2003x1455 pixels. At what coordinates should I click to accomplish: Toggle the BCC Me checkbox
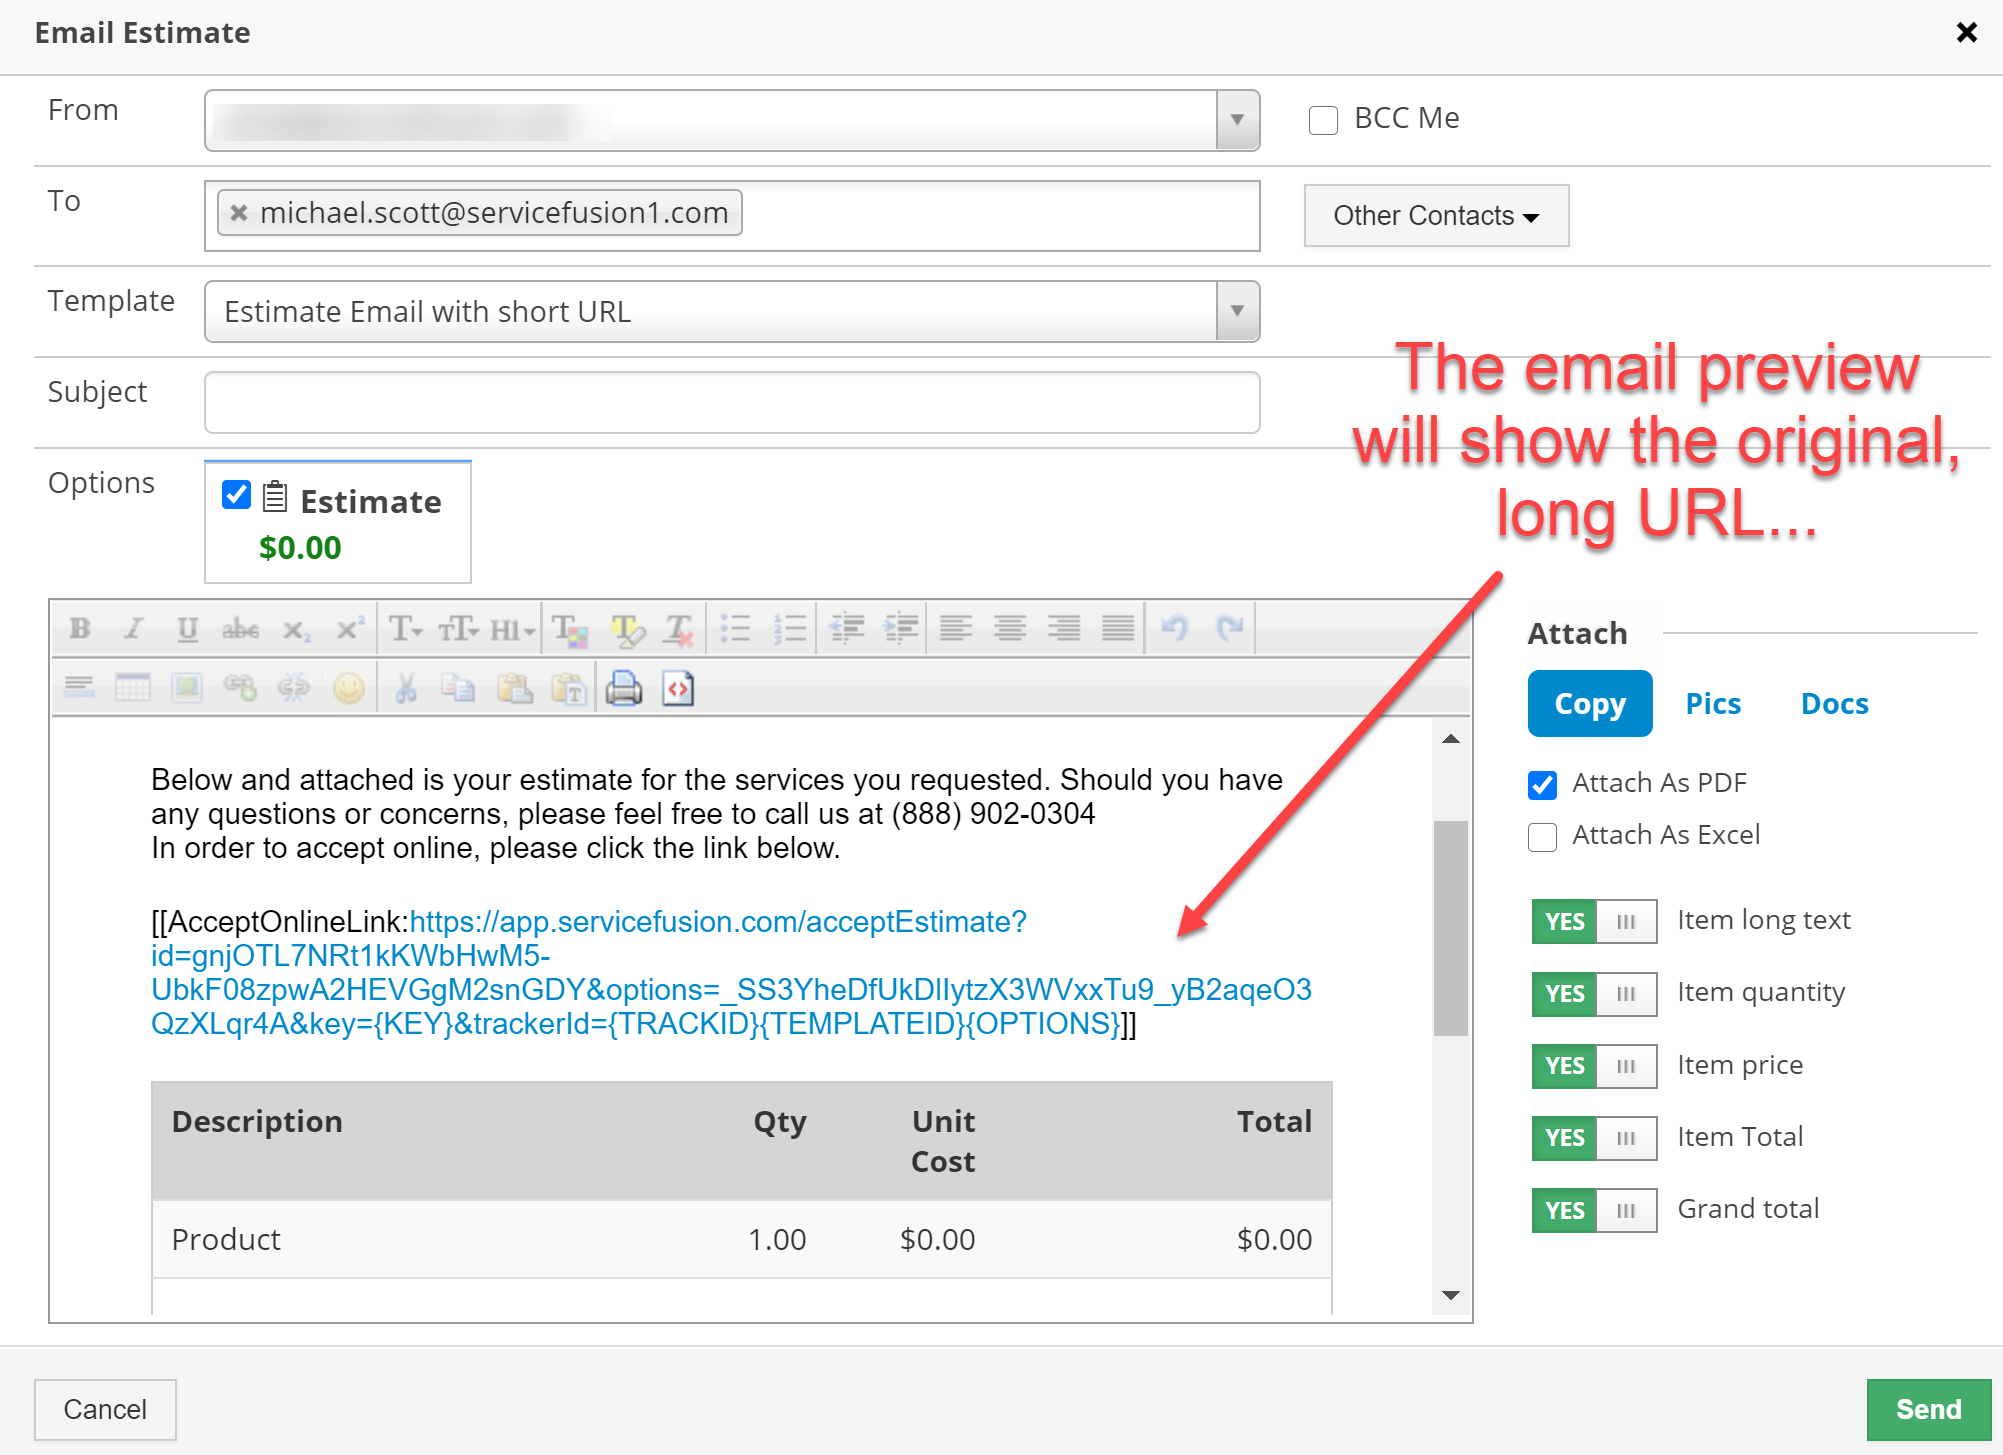[x=1323, y=115]
